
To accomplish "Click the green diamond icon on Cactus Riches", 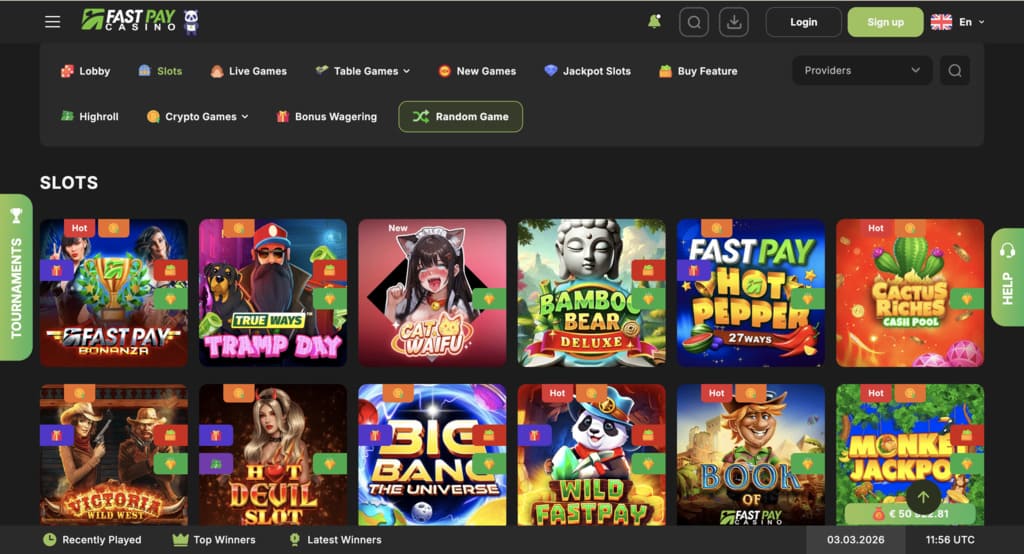I will click(x=967, y=299).
